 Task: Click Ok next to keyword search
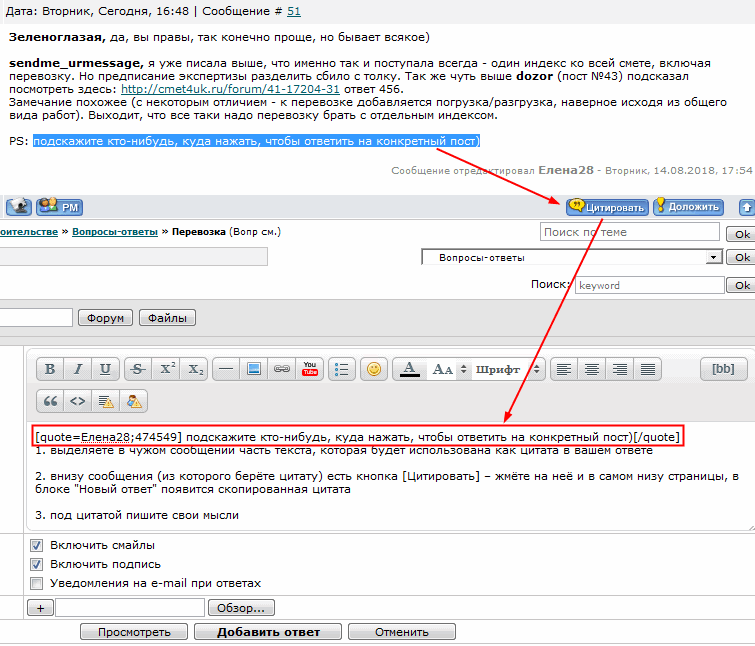pyautogui.click(x=742, y=285)
